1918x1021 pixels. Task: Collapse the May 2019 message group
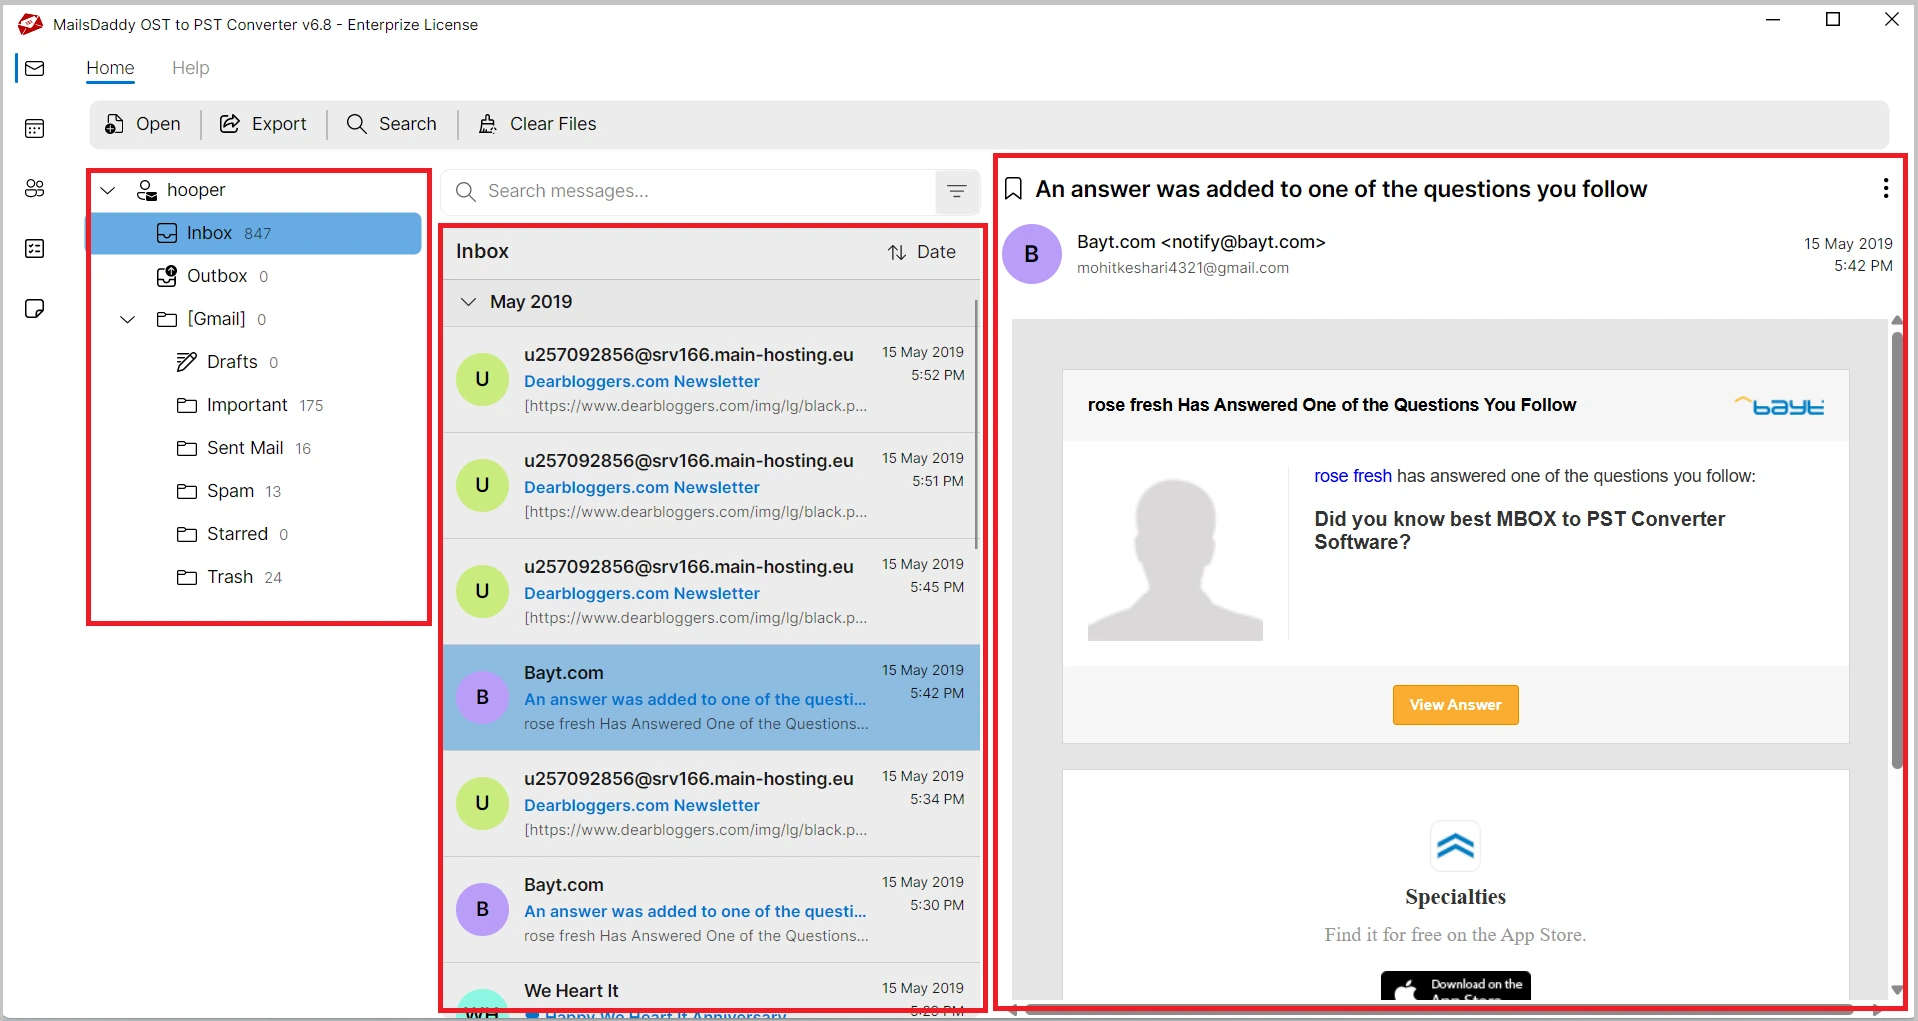click(468, 302)
